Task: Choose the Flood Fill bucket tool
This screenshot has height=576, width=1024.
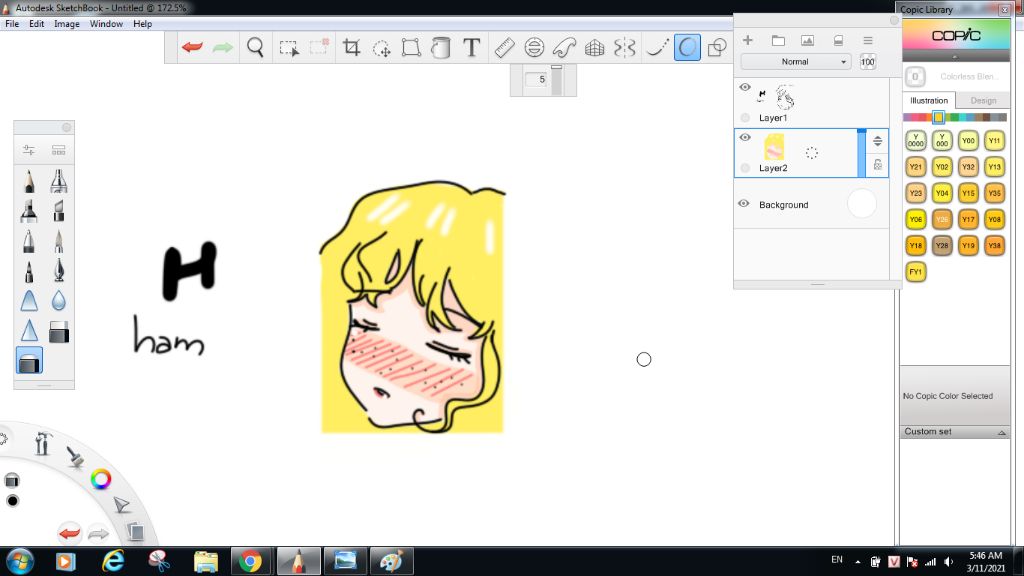Action: click(441, 48)
